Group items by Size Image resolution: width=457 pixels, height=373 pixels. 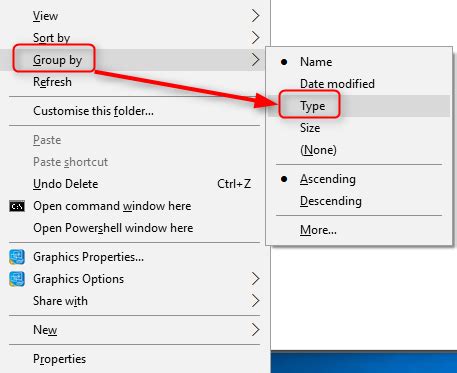359,128
